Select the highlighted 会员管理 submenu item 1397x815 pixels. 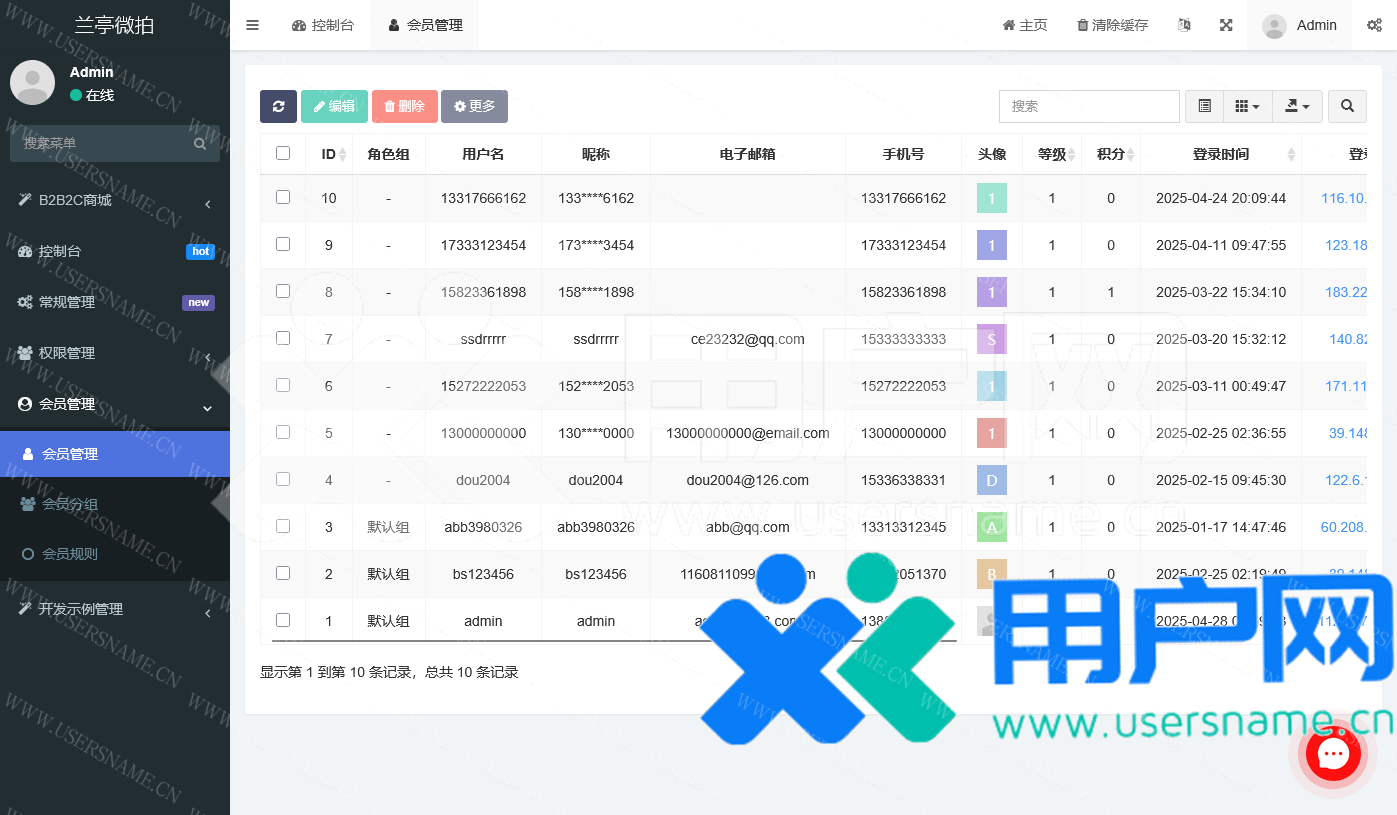pyautogui.click(x=115, y=454)
